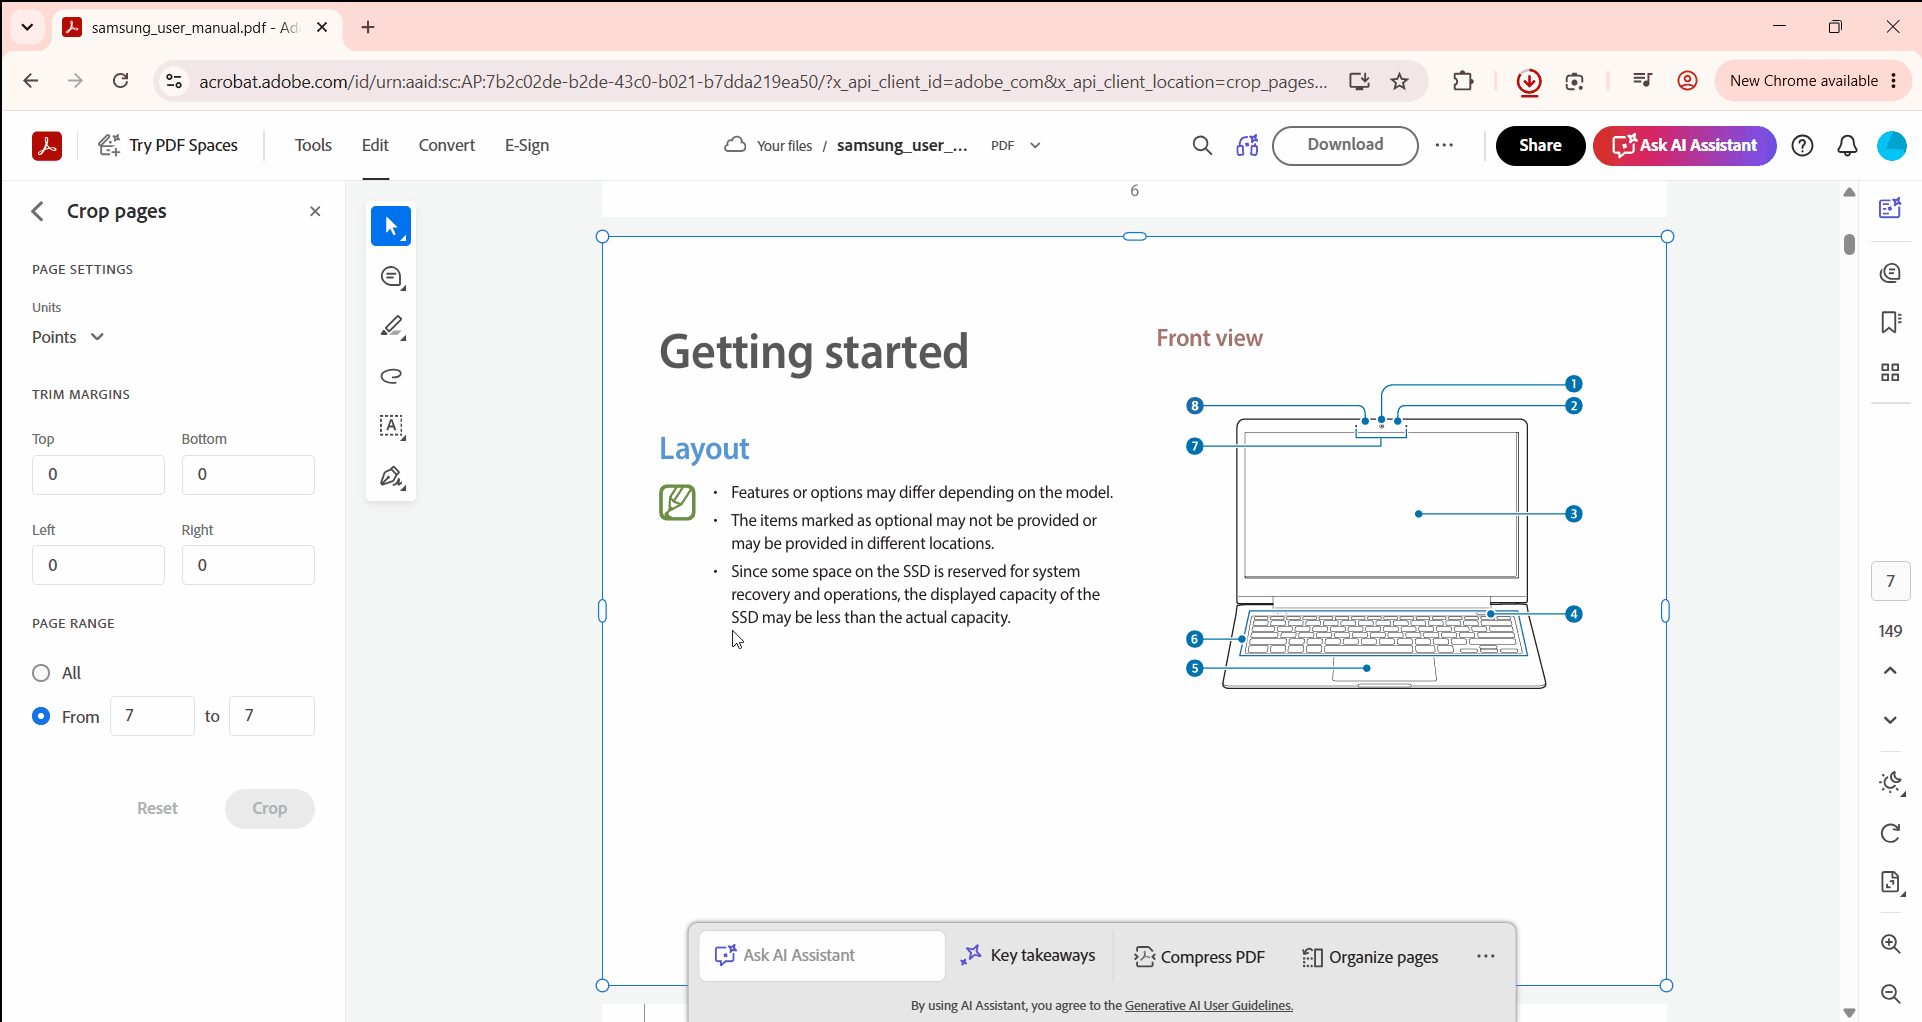Click the vertical scrollbar thumb

(x=1849, y=244)
